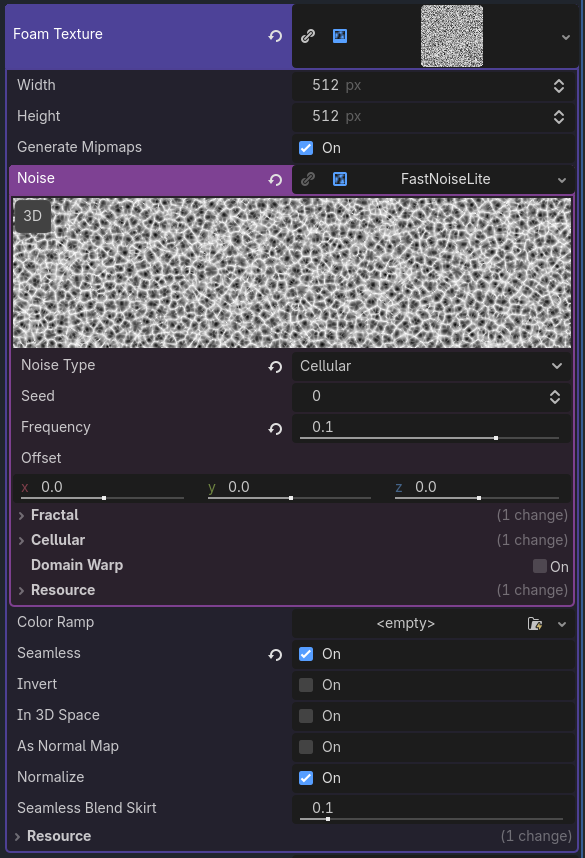
Task: Open the quick-load folder icon beside Color Ramp
Action: pyautogui.click(x=537, y=623)
